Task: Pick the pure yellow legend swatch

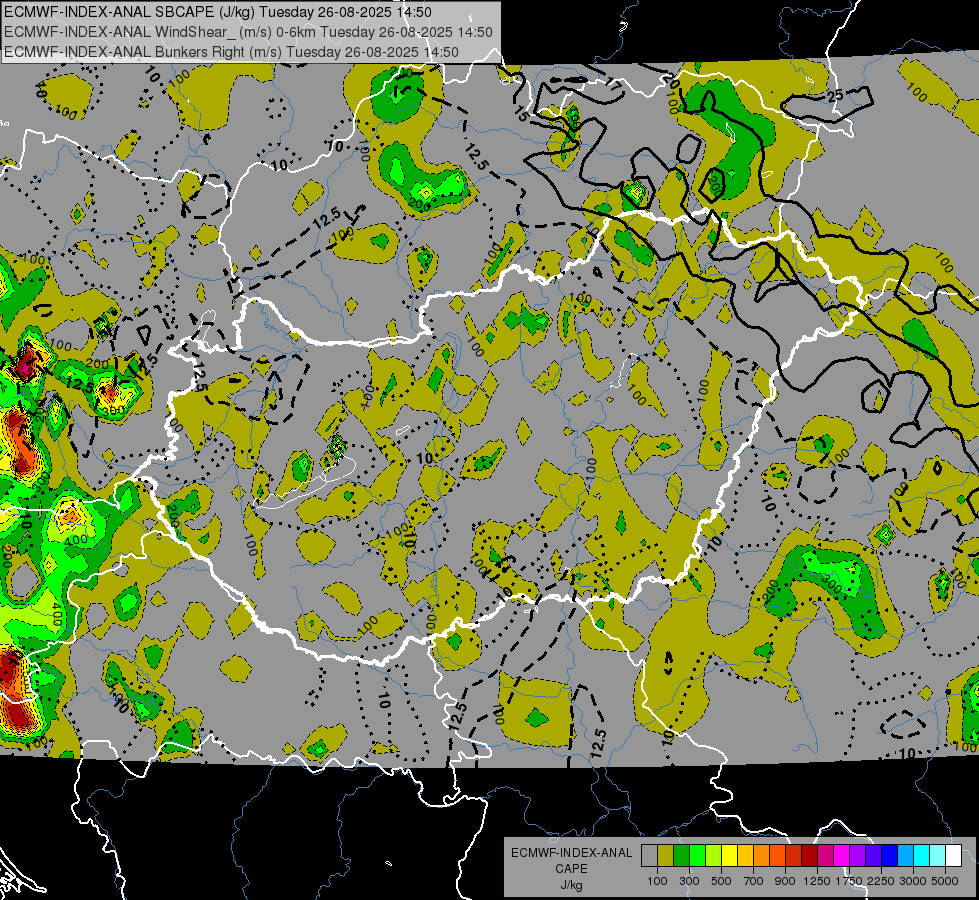Action: click(x=729, y=856)
